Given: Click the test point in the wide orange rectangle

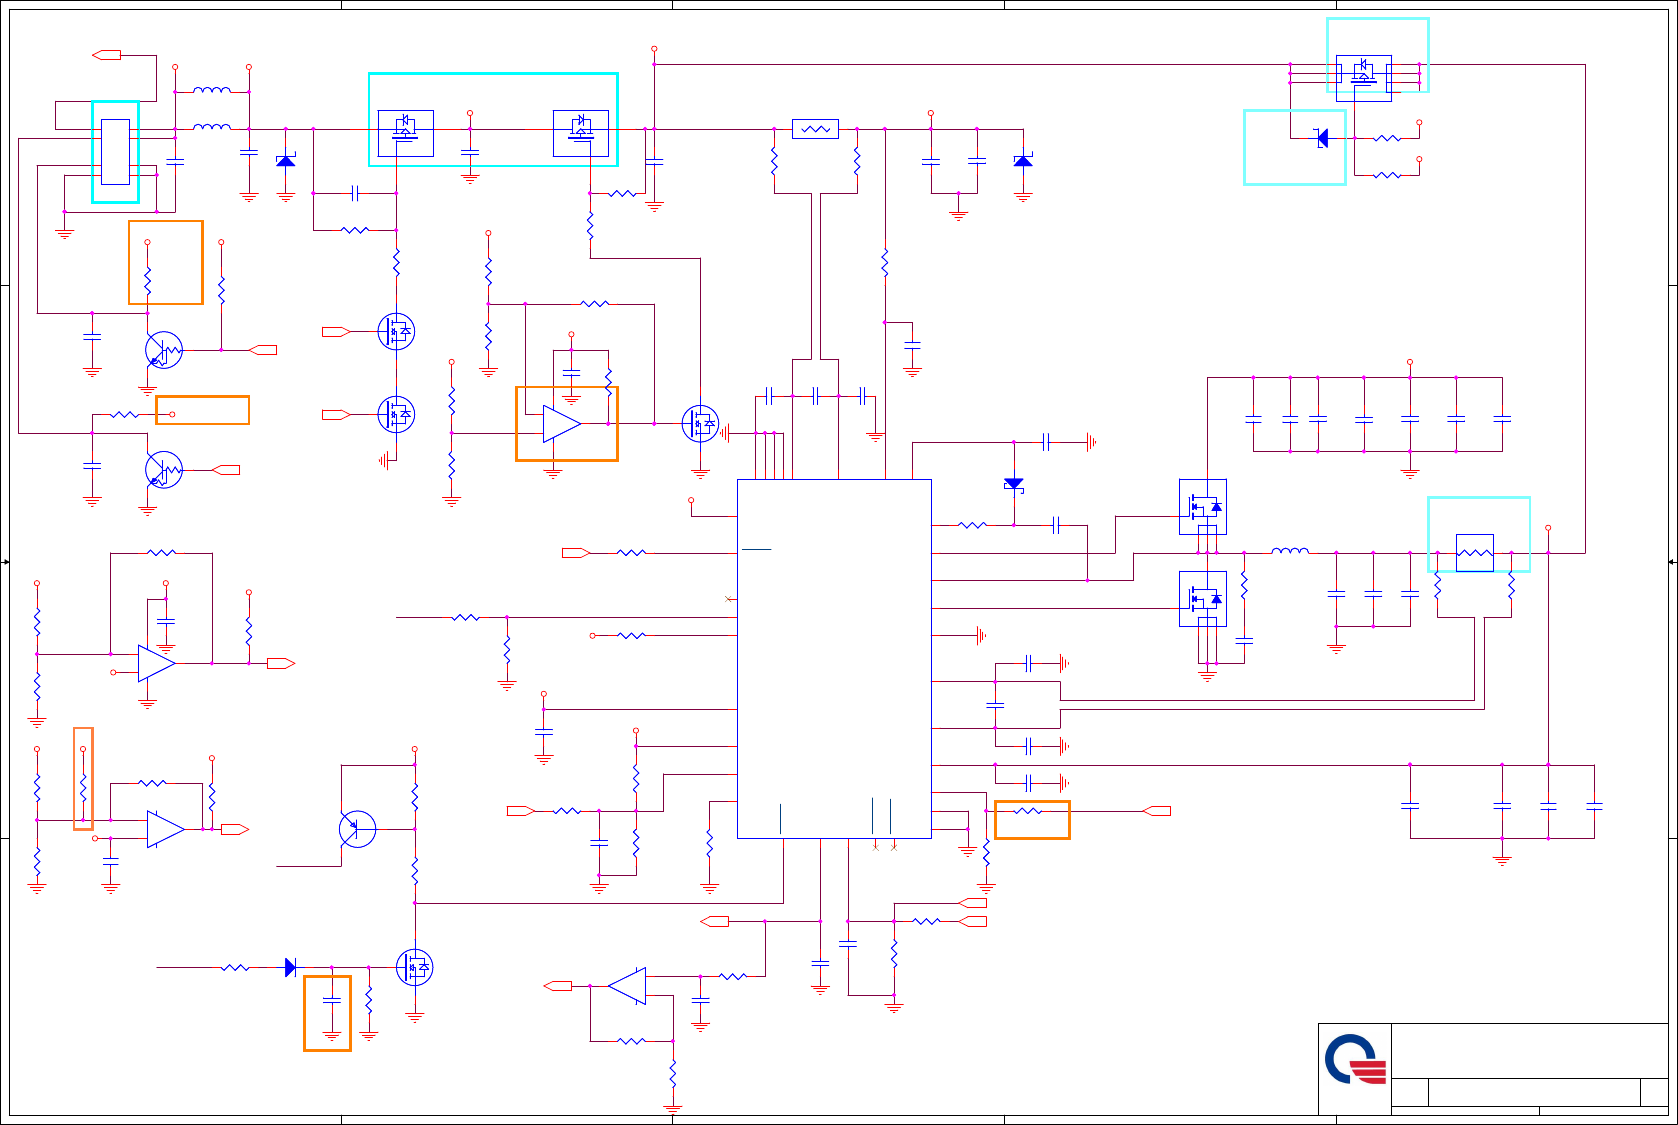Looking at the screenshot, I should (x=172, y=414).
